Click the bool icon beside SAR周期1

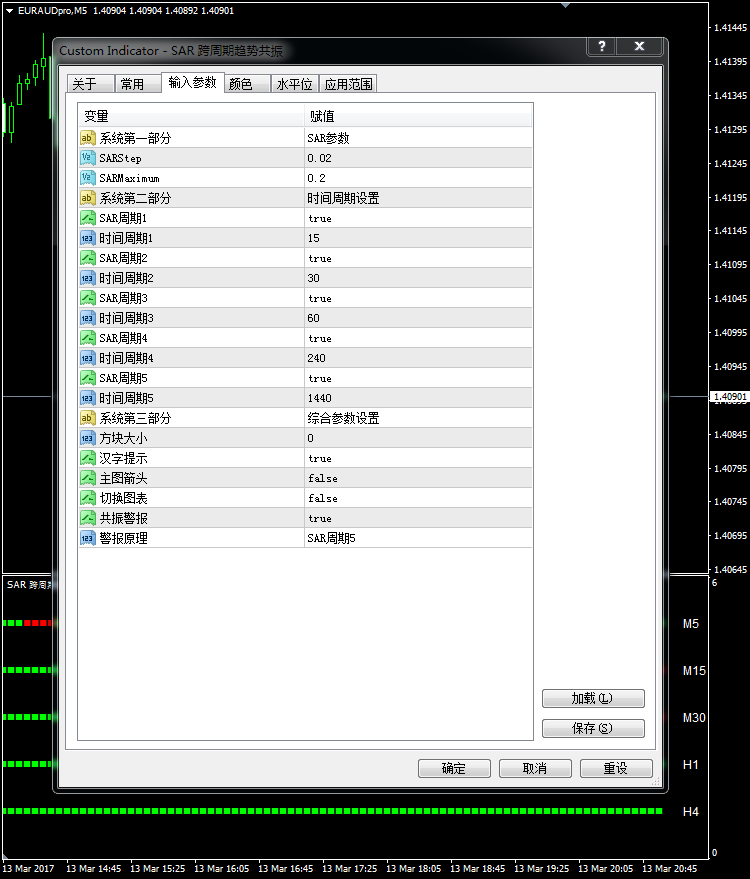tap(87, 218)
